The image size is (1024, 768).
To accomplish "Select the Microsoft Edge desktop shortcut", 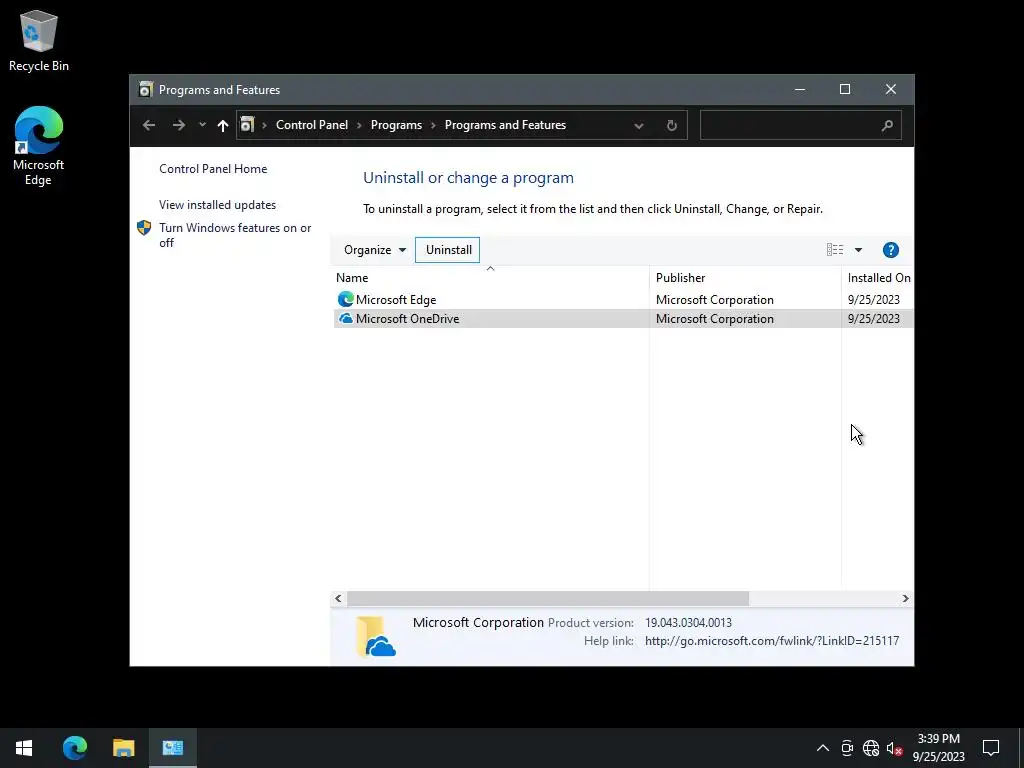I will [39, 146].
